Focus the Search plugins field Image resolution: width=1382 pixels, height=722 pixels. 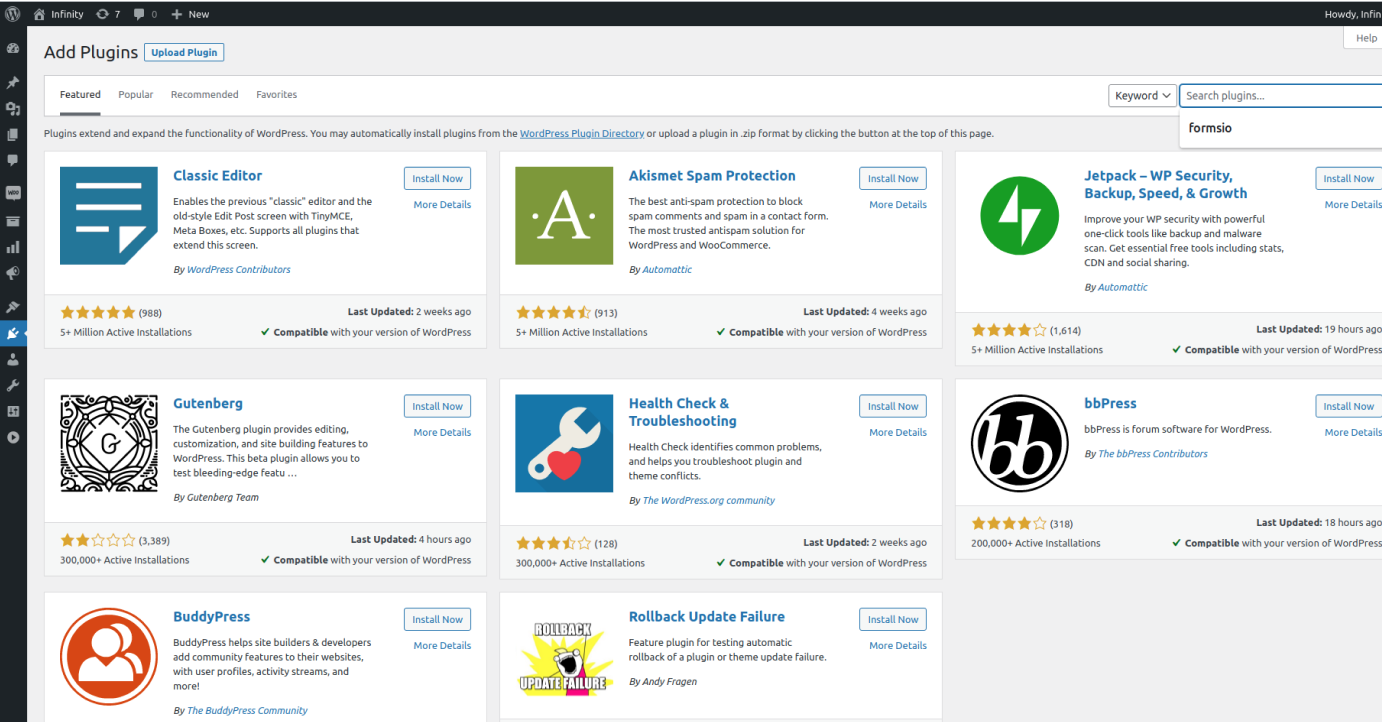coord(1281,96)
